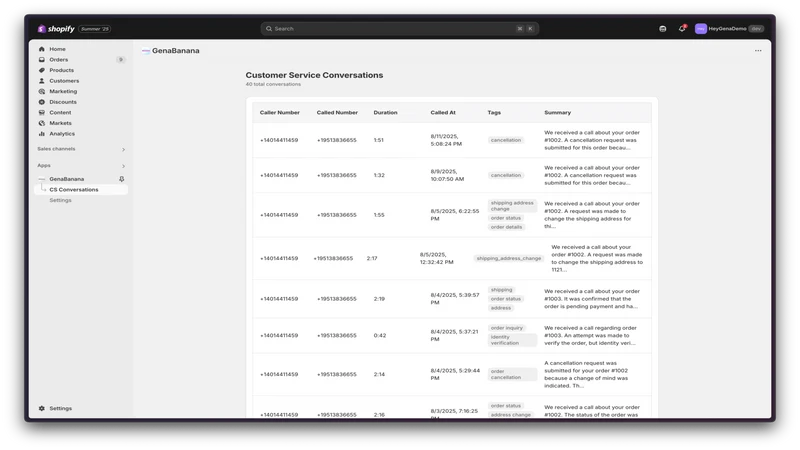
Task: Click the Markets globe icon
Action: coord(42,123)
